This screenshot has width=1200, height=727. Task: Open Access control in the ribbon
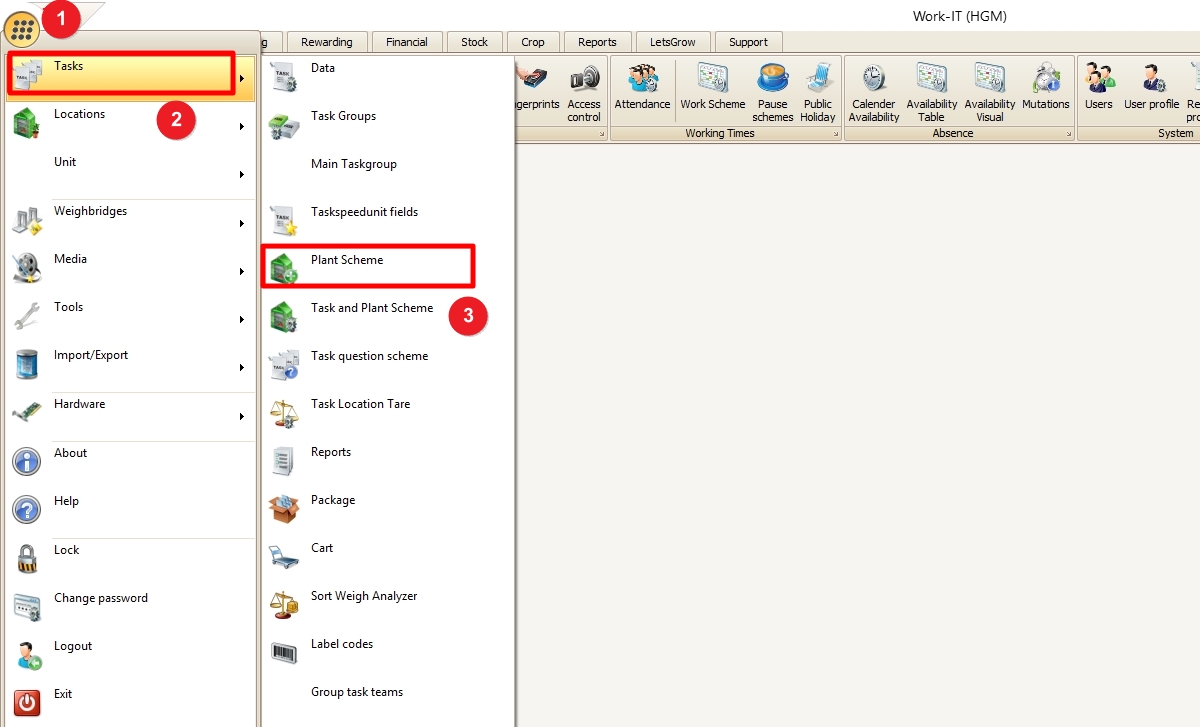coord(584,91)
